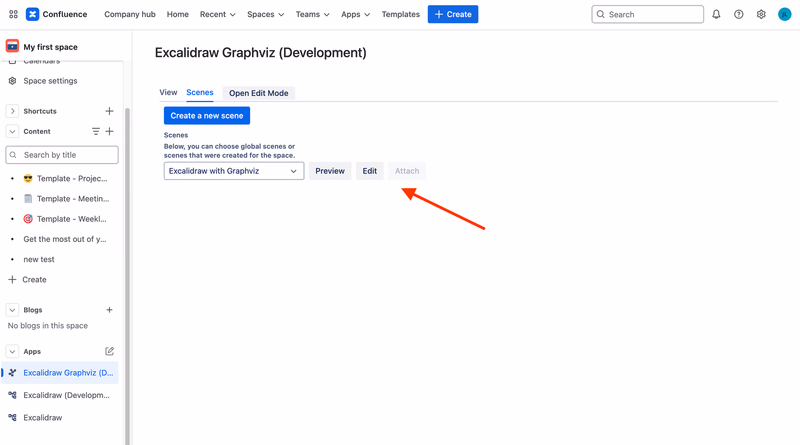Open the help question-mark icon
The width and height of the screenshot is (800, 445).
click(x=739, y=14)
